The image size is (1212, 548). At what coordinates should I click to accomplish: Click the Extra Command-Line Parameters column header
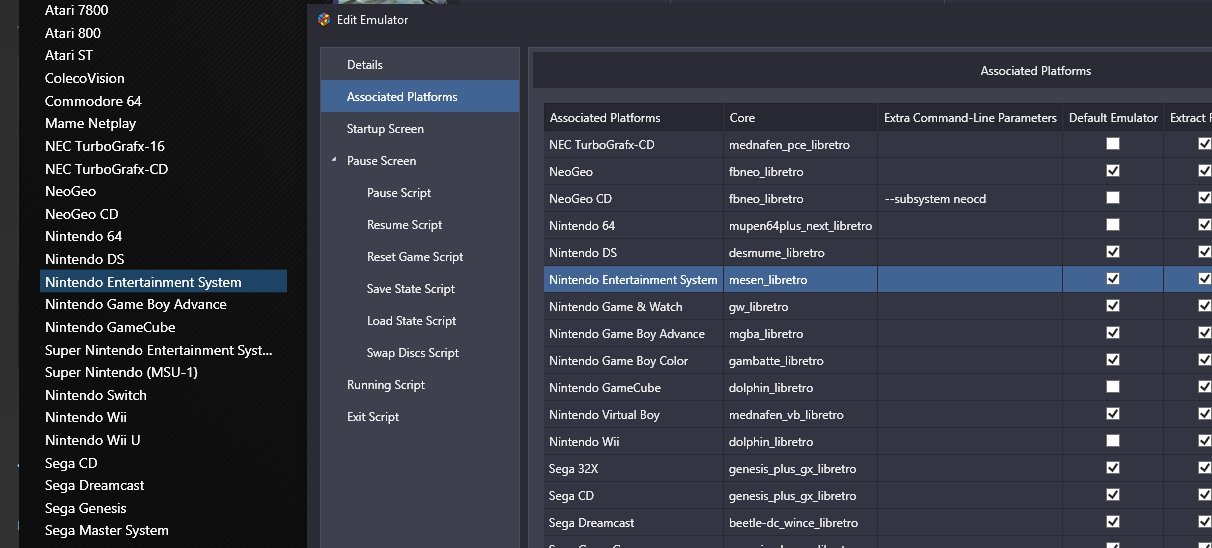(x=970, y=117)
